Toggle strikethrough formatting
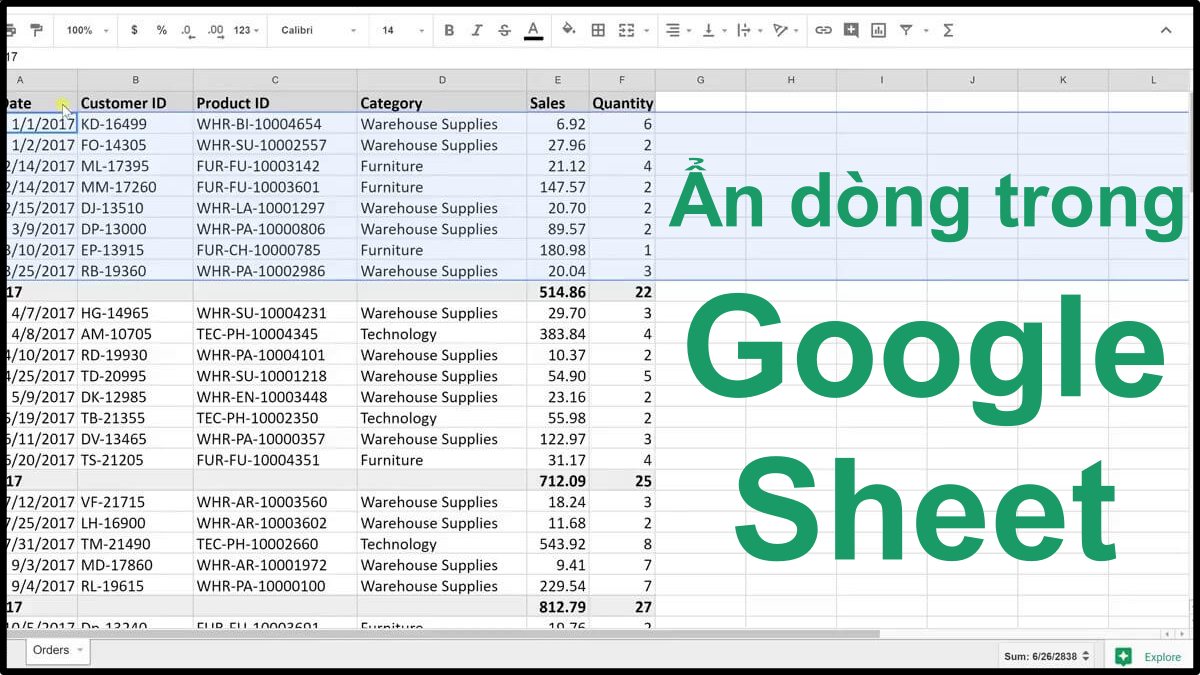The width and height of the screenshot is (1200, 675). tap(504, 30)
